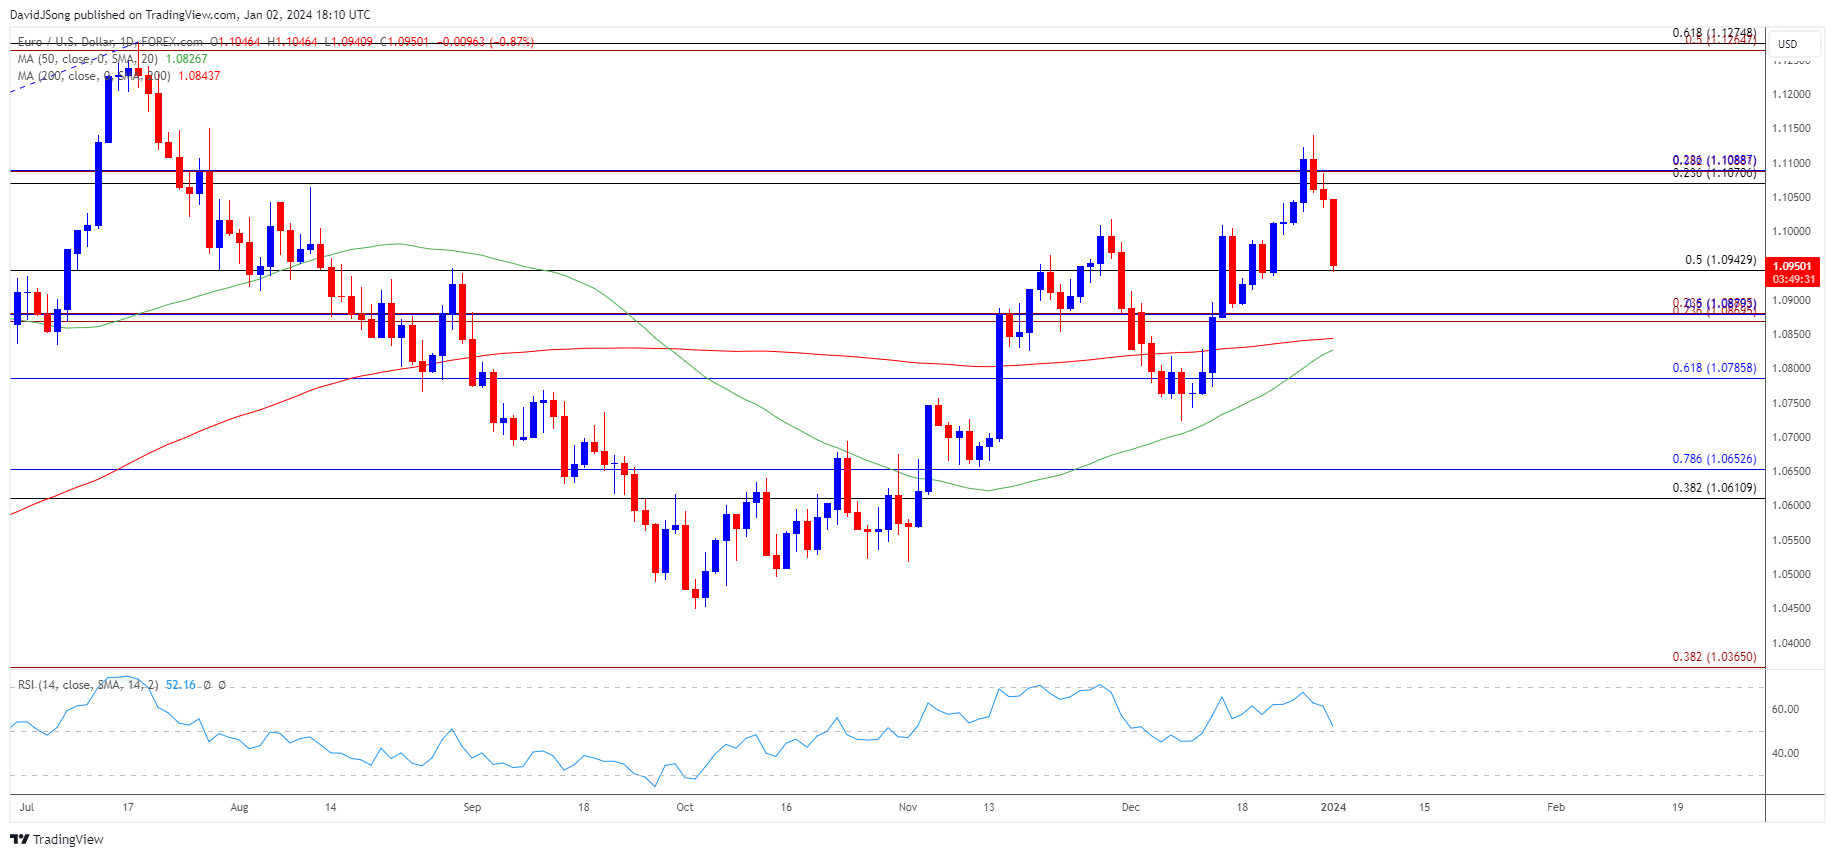Viewport: 1835px width, 857px height.
Task: Click the RSI indicator legend label
Action: click(x=88, y=685)
